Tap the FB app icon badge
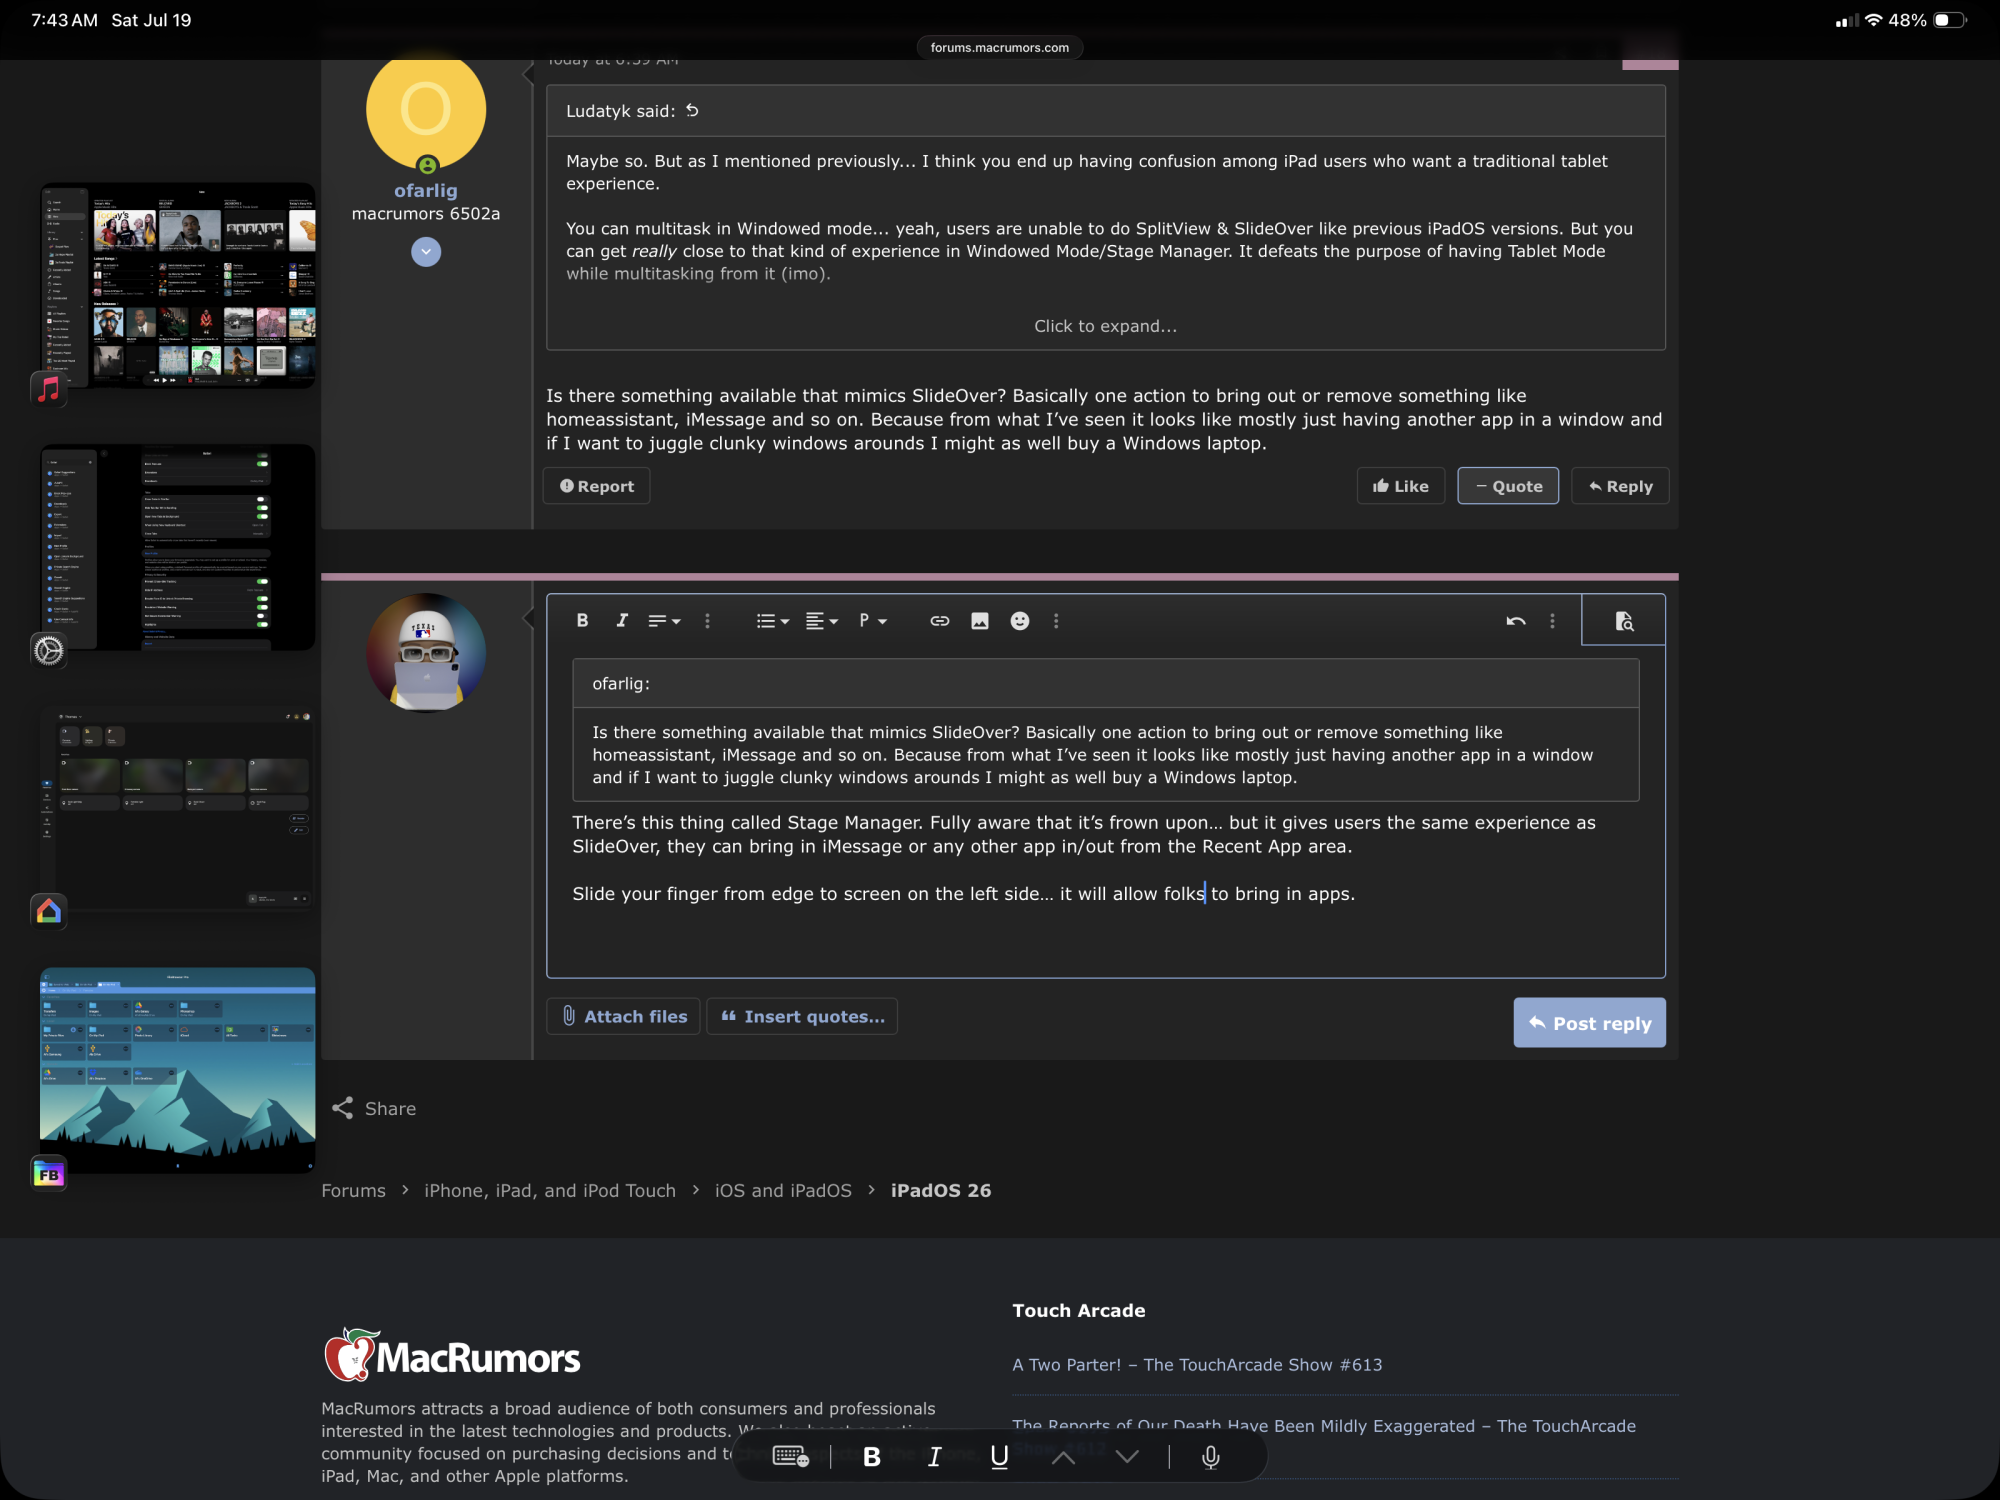The height and width of the screenshot is (1500, 2000). click(48, 1173)
